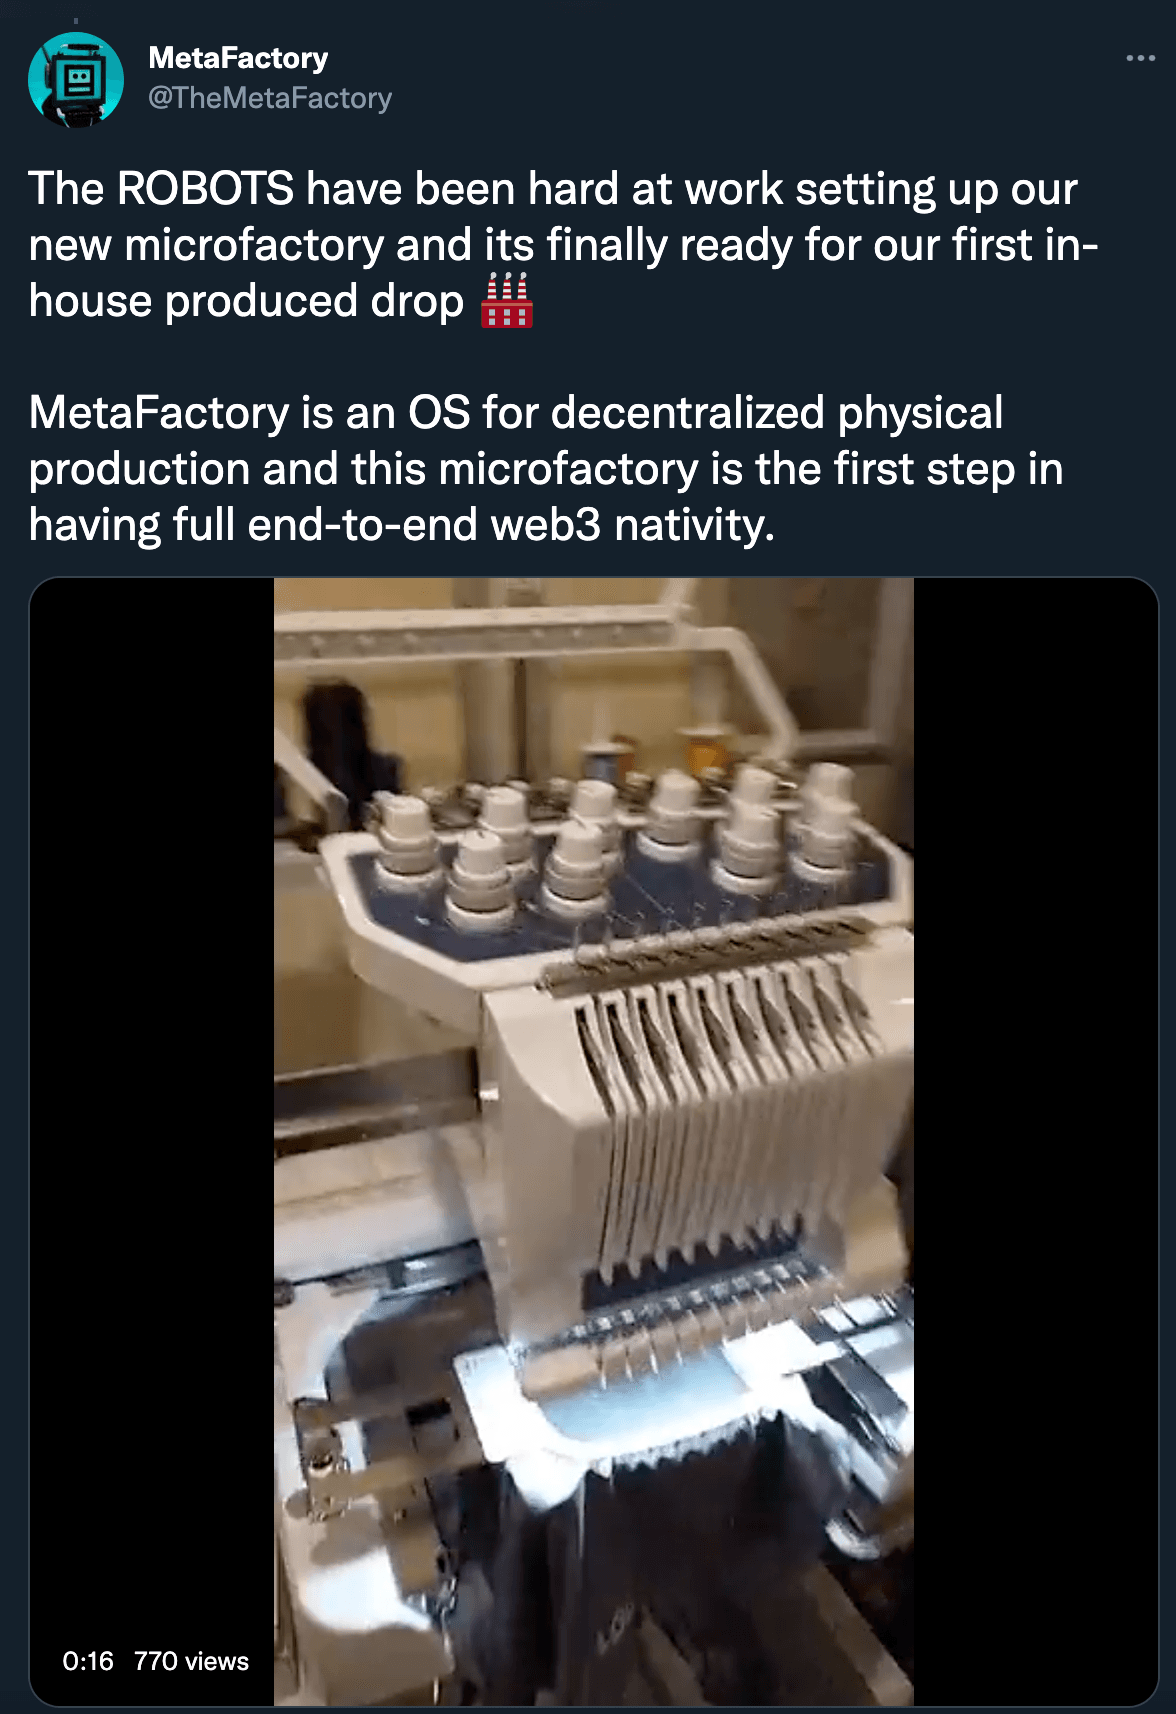This screenshot has height=1714, width=1176.
Task: Click the red factory emoji
Action: coord(507,300)
